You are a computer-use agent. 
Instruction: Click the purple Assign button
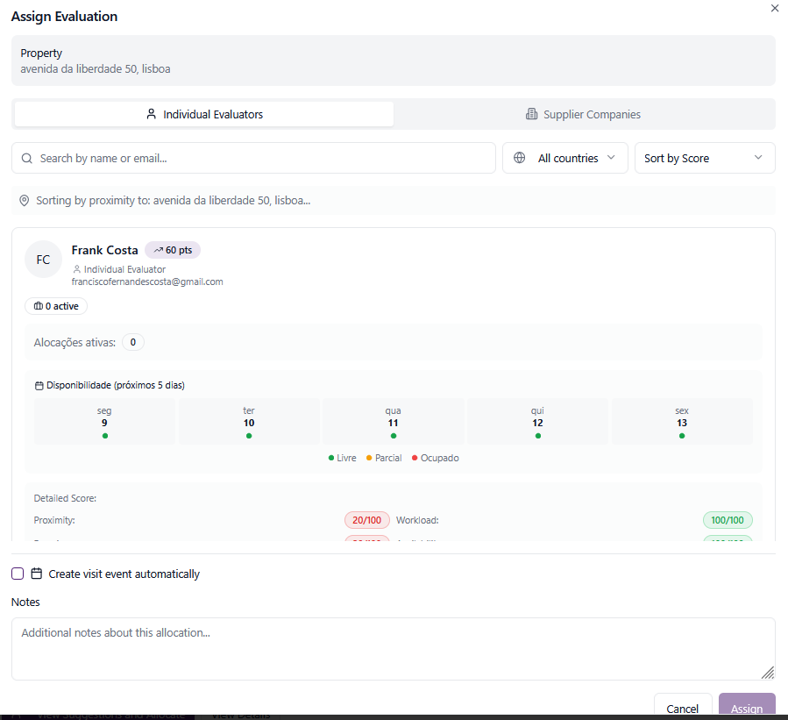746,707
